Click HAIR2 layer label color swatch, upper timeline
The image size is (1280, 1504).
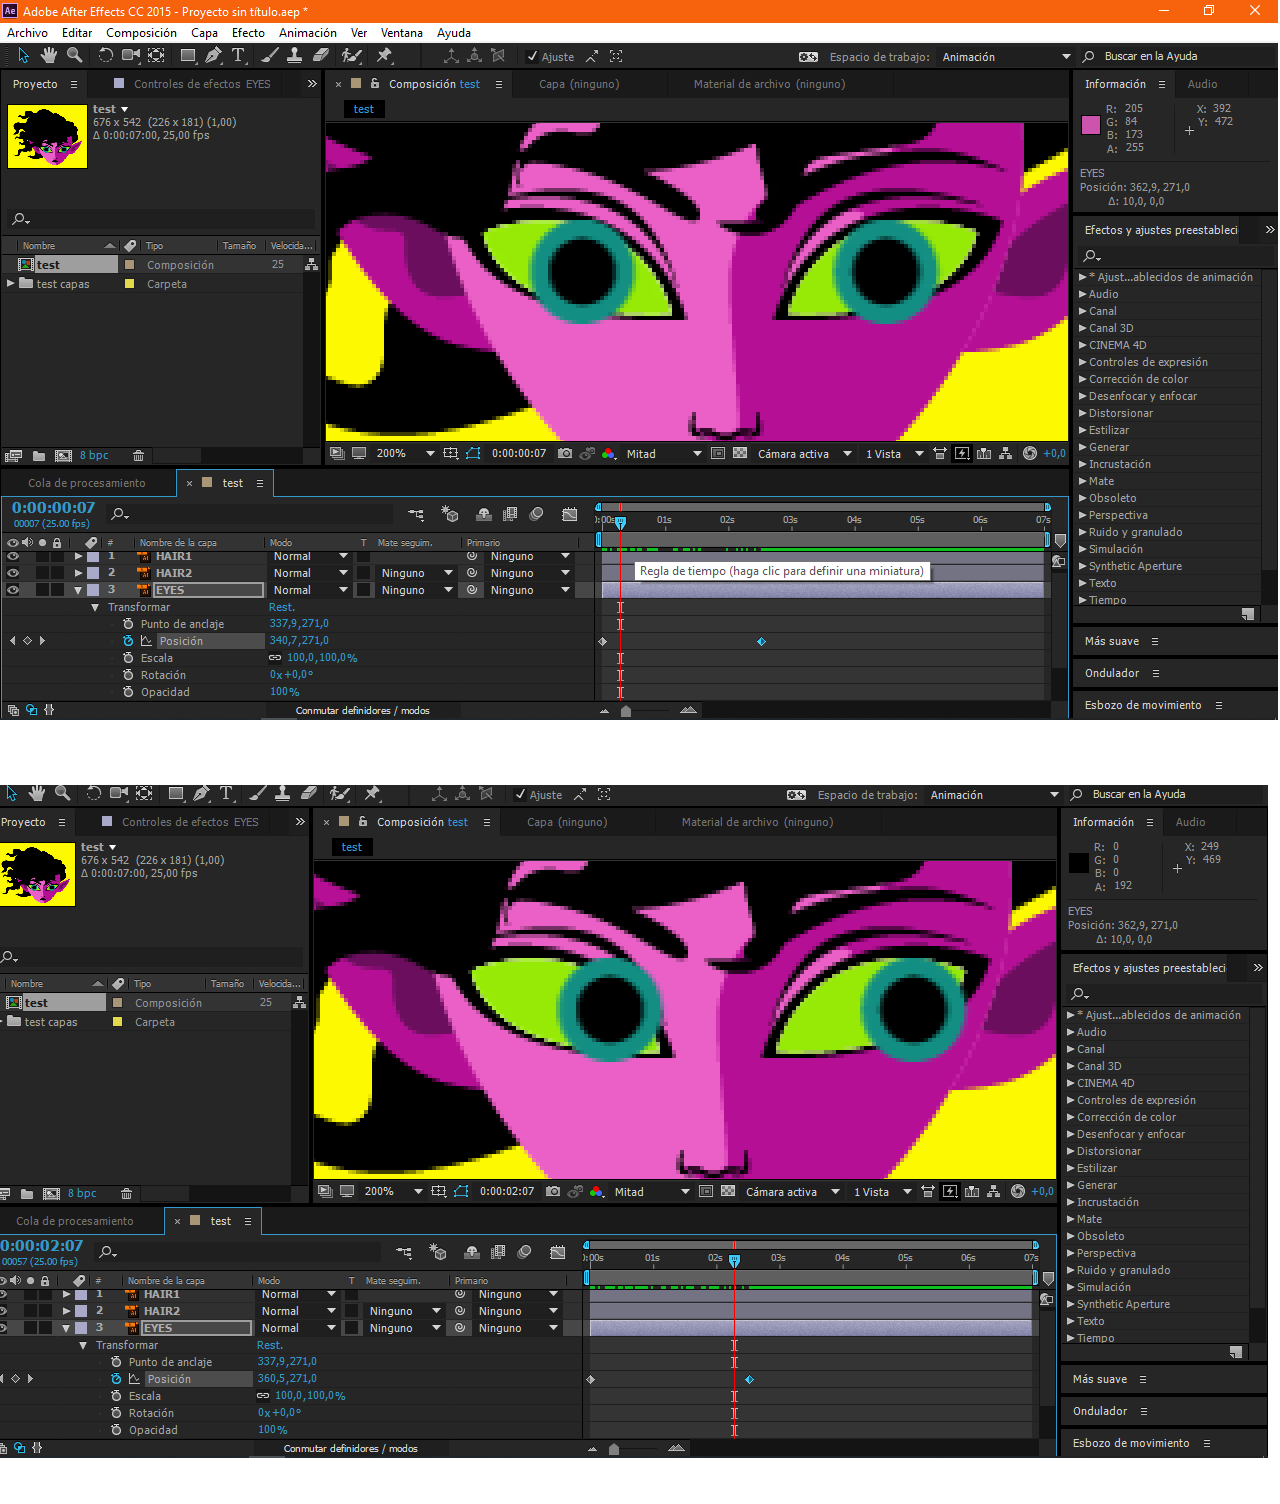[93, 573]
